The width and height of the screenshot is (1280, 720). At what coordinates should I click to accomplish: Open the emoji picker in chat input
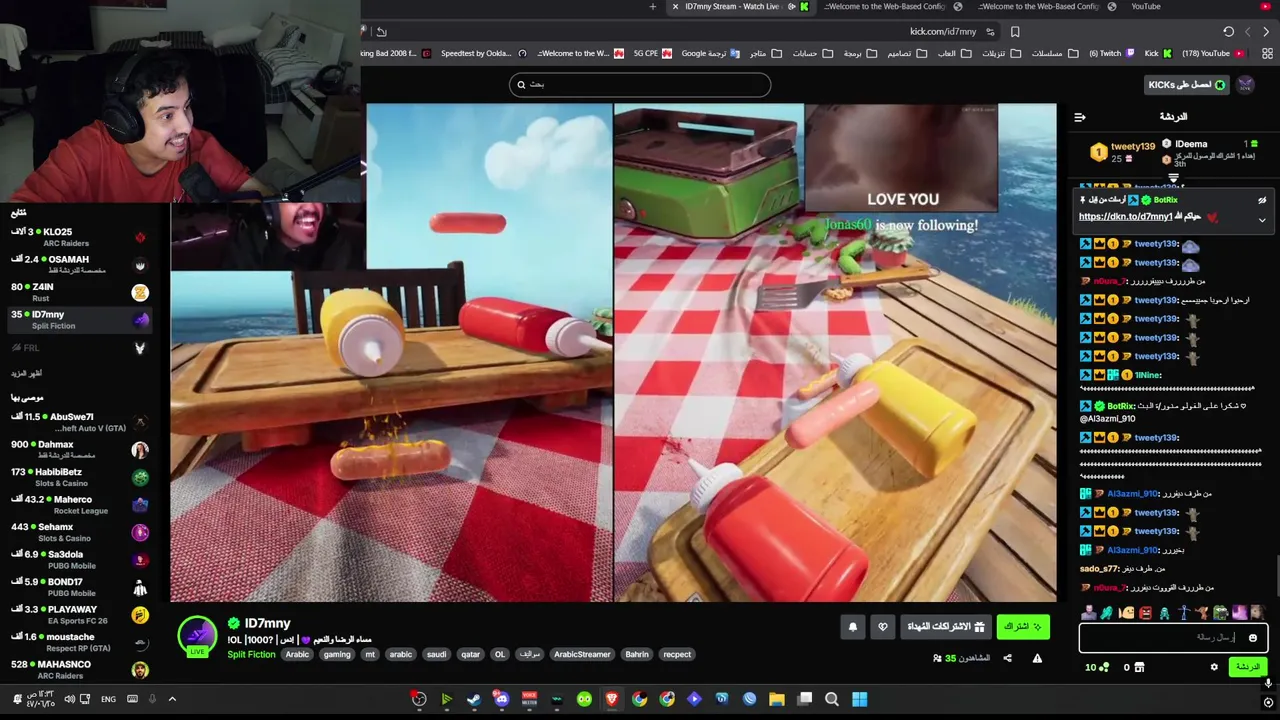click(1252, 638)
